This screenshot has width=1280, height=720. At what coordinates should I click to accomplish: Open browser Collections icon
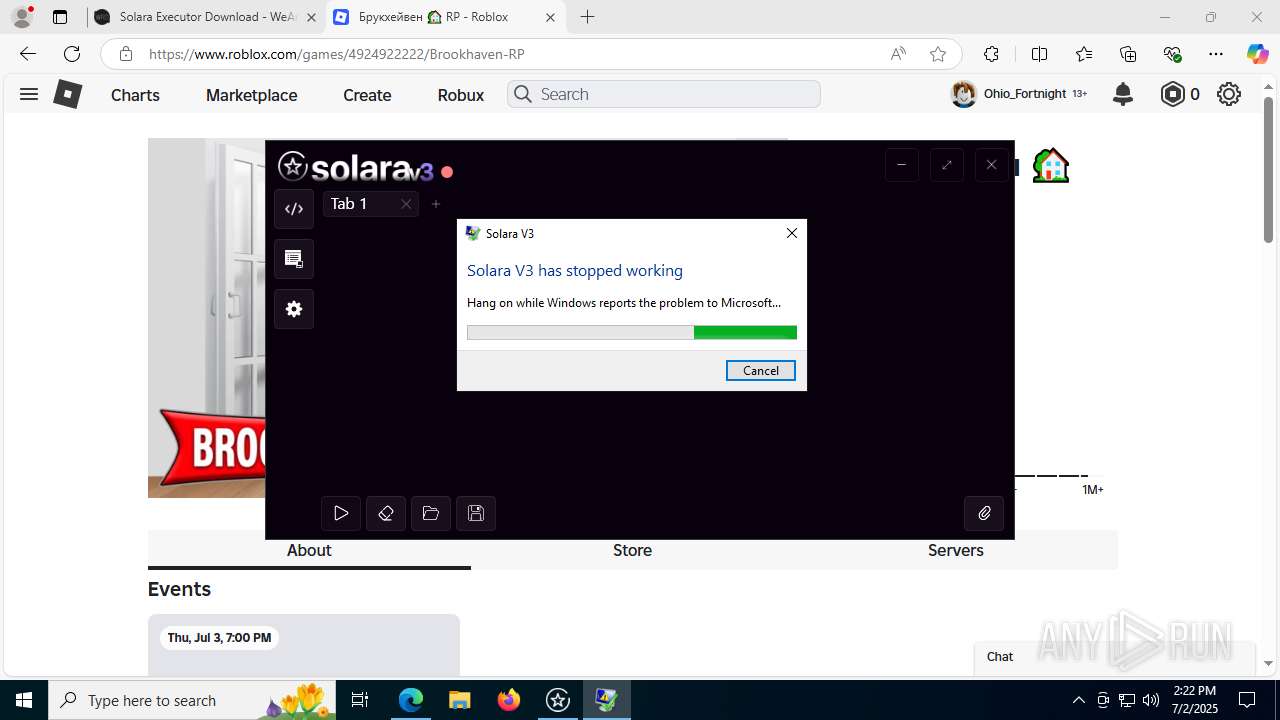(x=1128, y=54)
